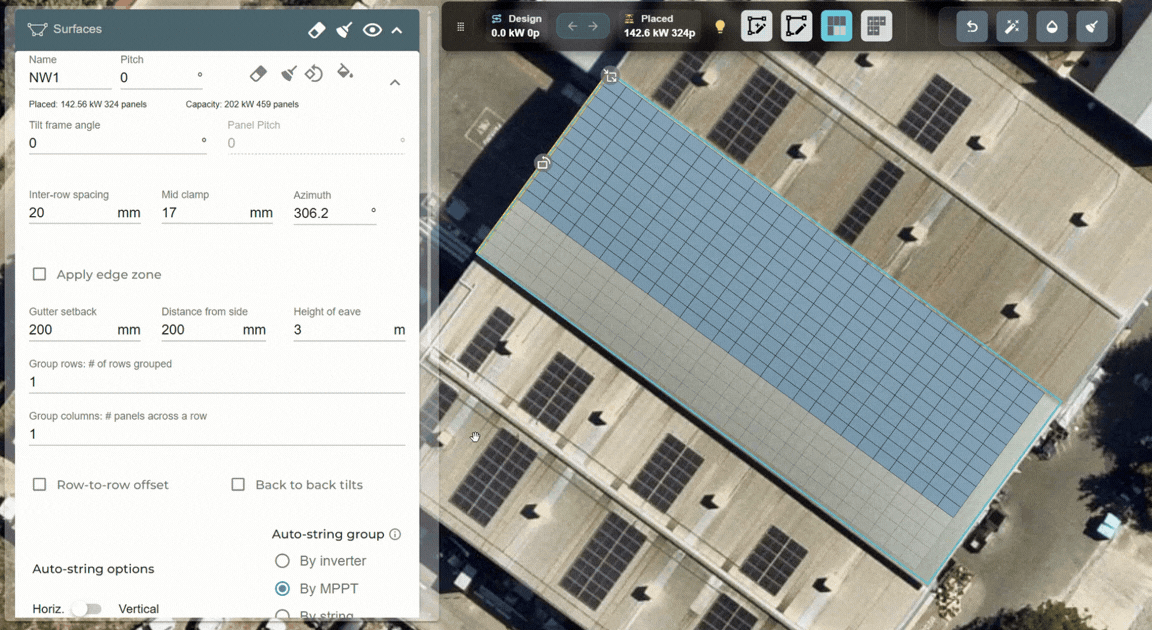Image resolution: width=1152 pixels, height=630 pixels.
Task: Click the magic wand tool in toolbar
Action: tap(1011, 27)
